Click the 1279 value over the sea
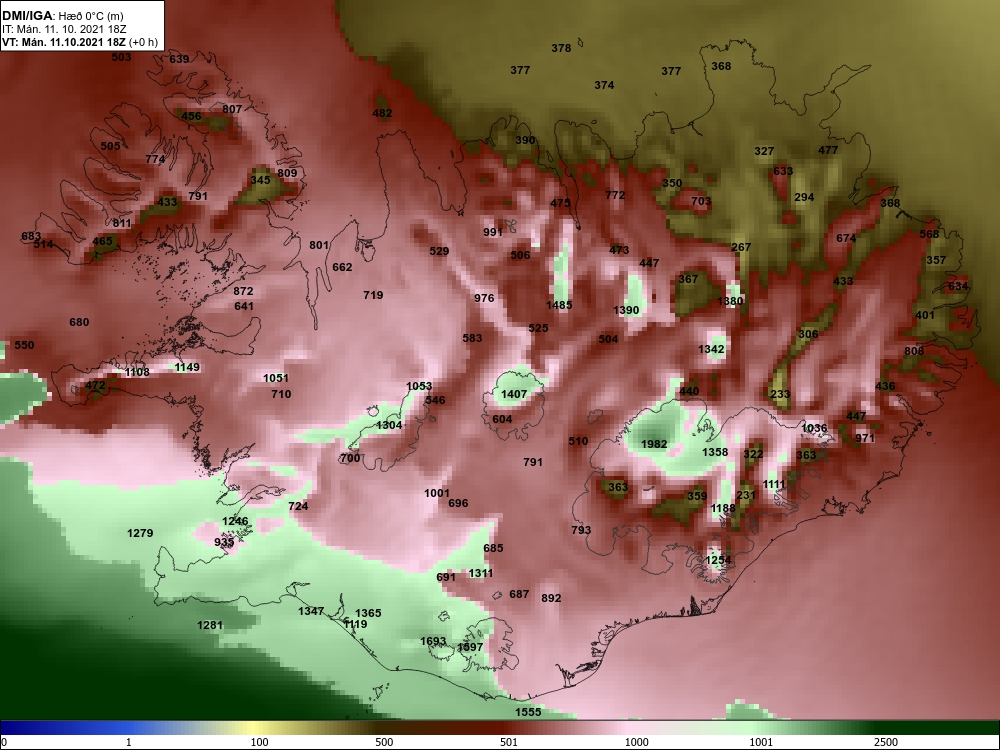The width and height of the screenshot is (1000, 750). click(x=140, y=533)
